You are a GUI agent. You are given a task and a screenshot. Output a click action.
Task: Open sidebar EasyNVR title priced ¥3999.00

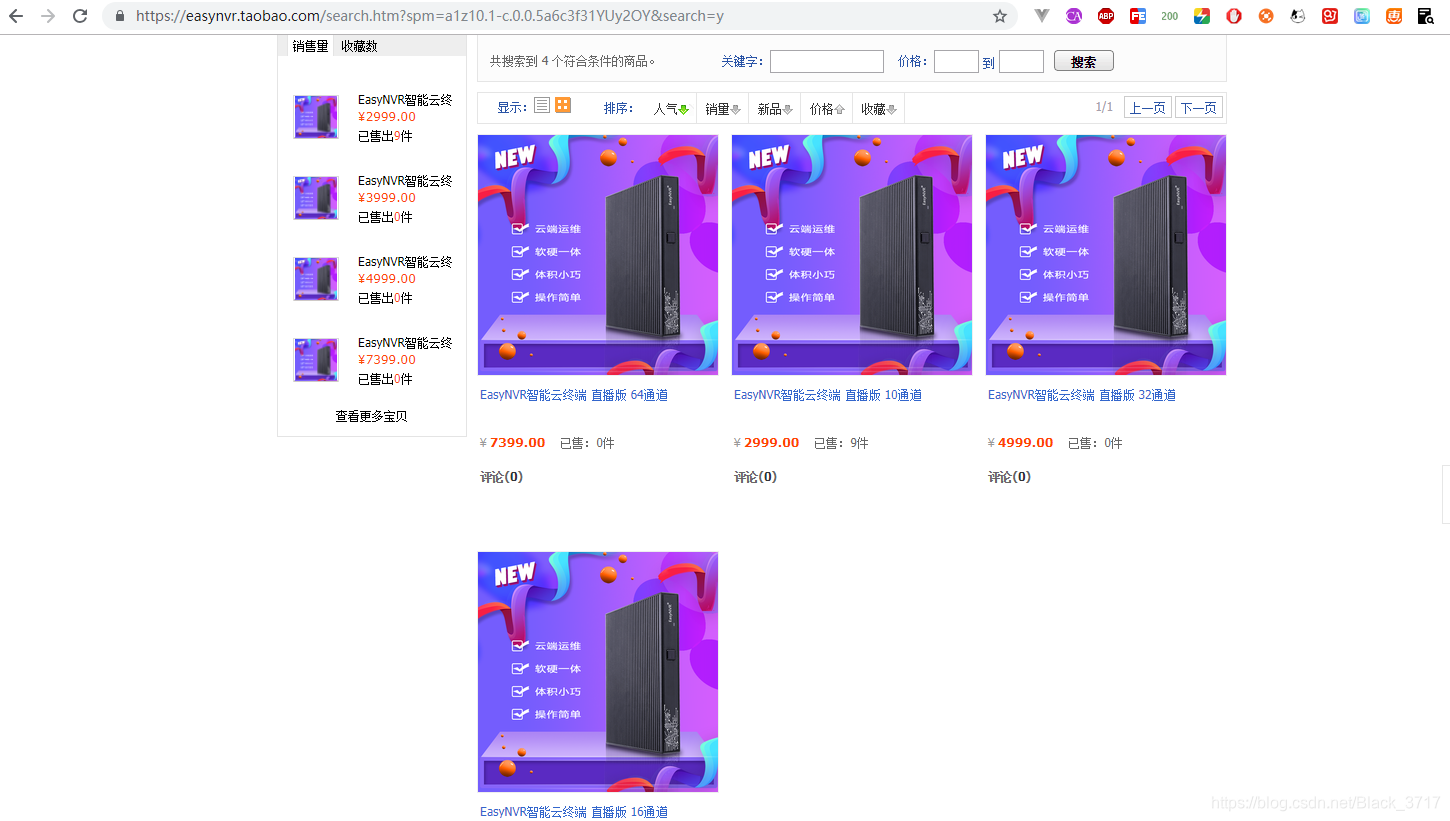405,181
